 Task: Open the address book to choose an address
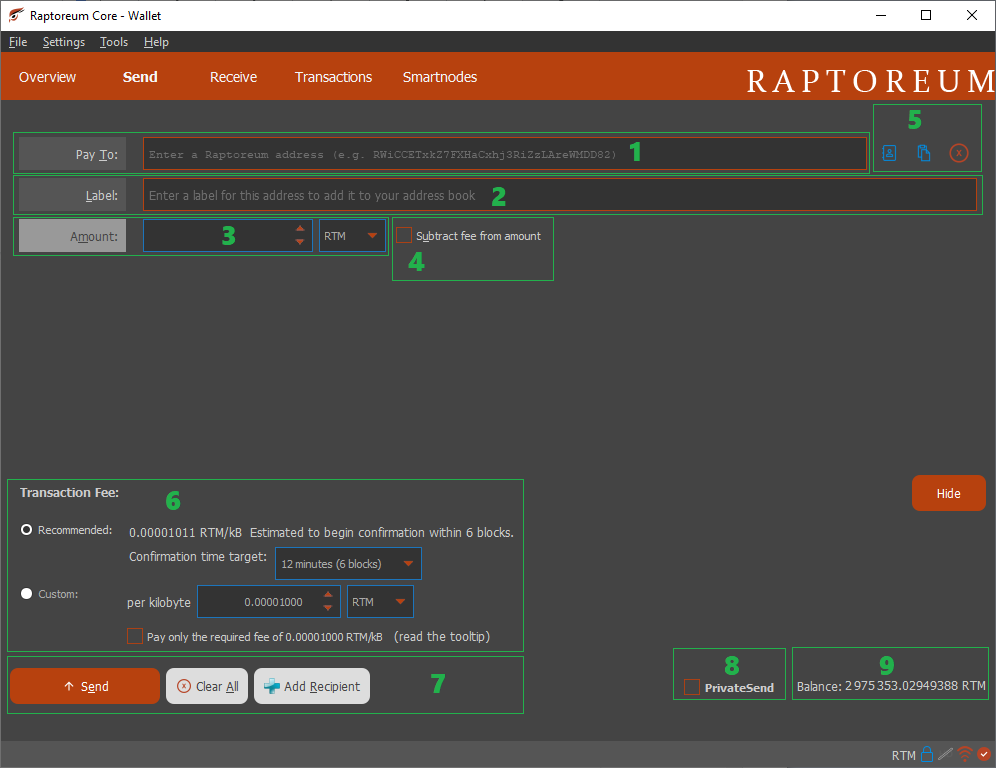click(889, 153)
